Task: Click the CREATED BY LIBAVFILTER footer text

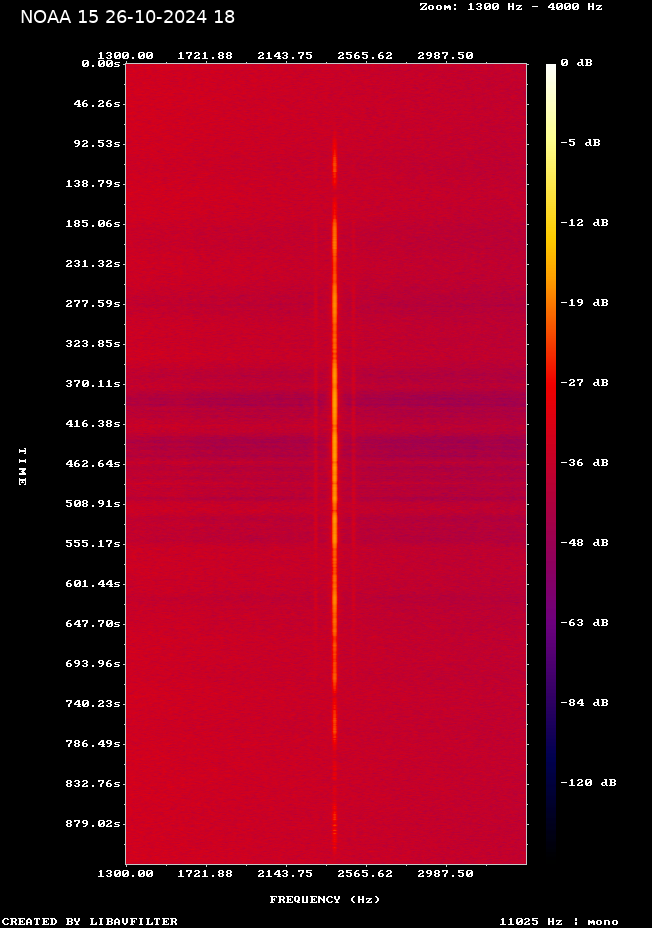Action: click(x=89, y=921)
